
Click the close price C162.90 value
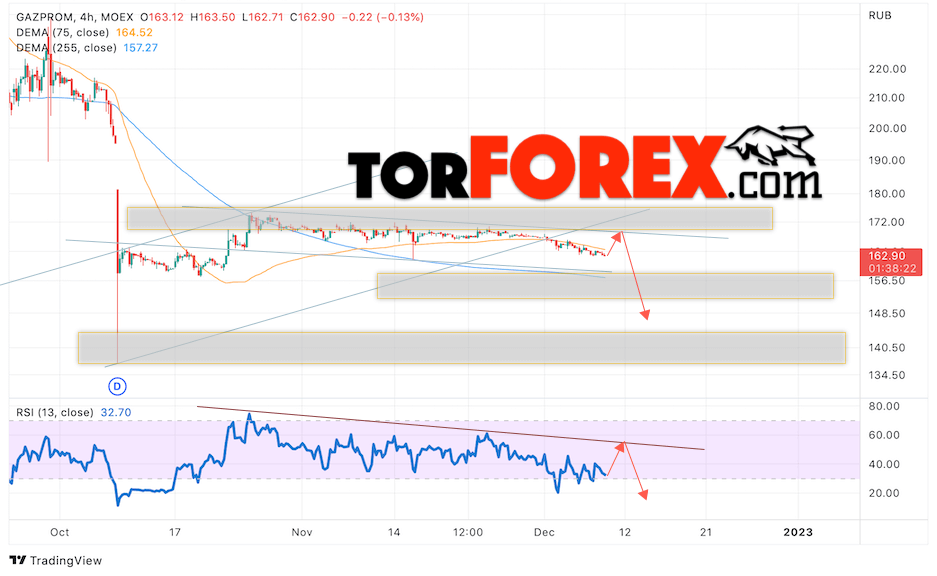[x=313, y=17]
